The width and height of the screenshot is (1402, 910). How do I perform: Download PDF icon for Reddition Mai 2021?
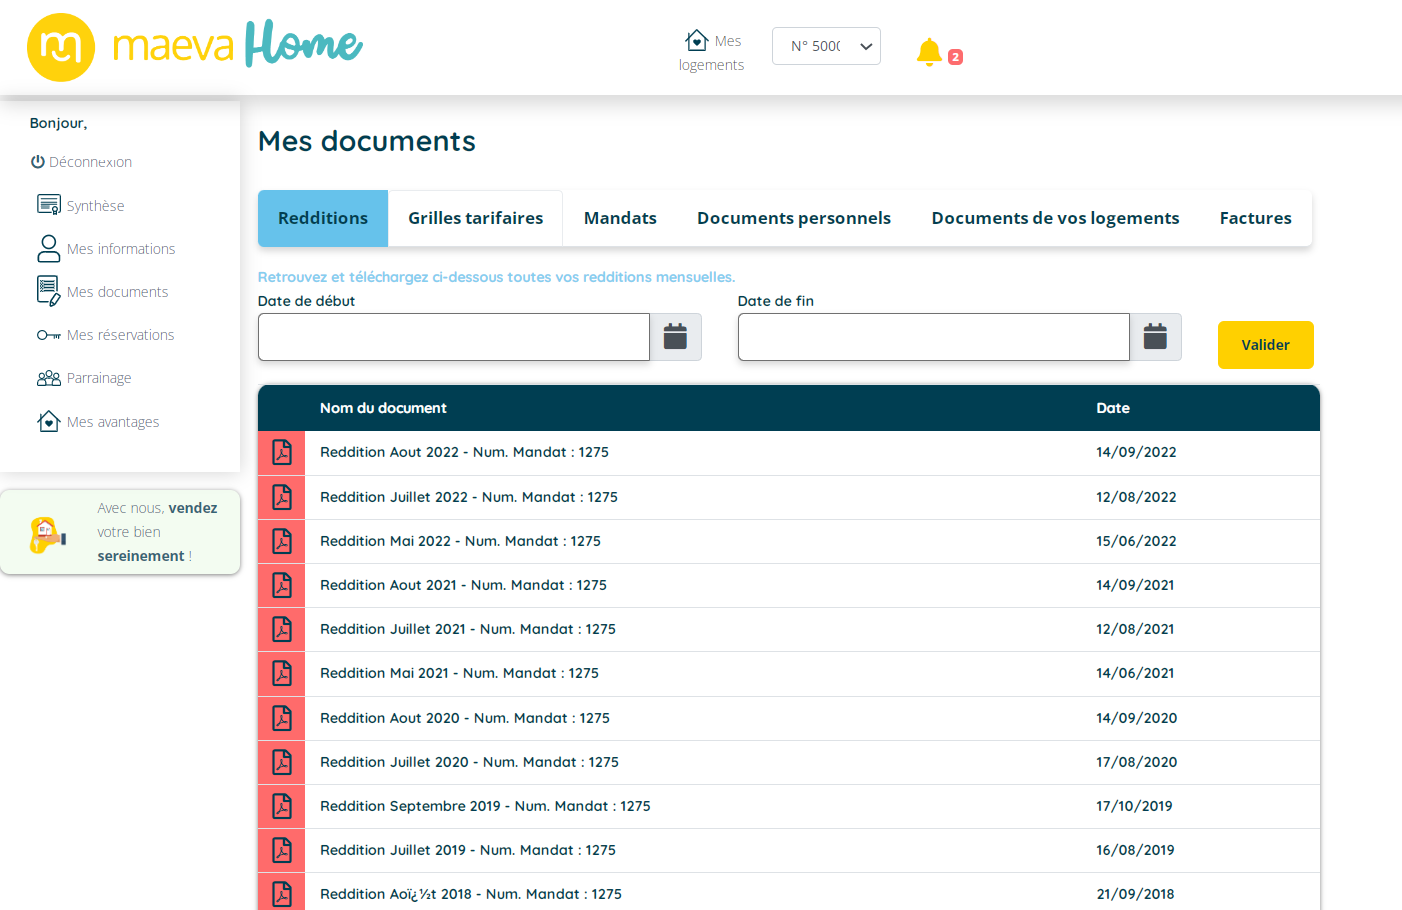click(282, 674)
